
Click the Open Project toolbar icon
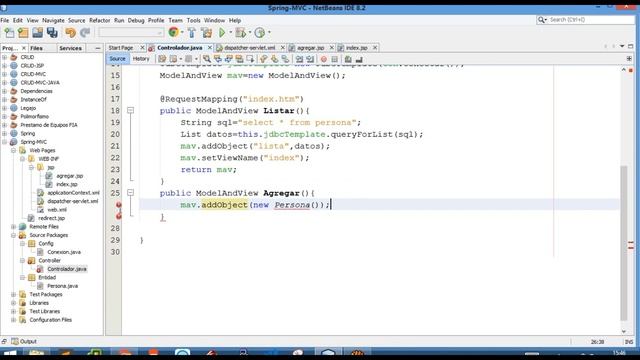pyautogui.click(x=38, y=33)
